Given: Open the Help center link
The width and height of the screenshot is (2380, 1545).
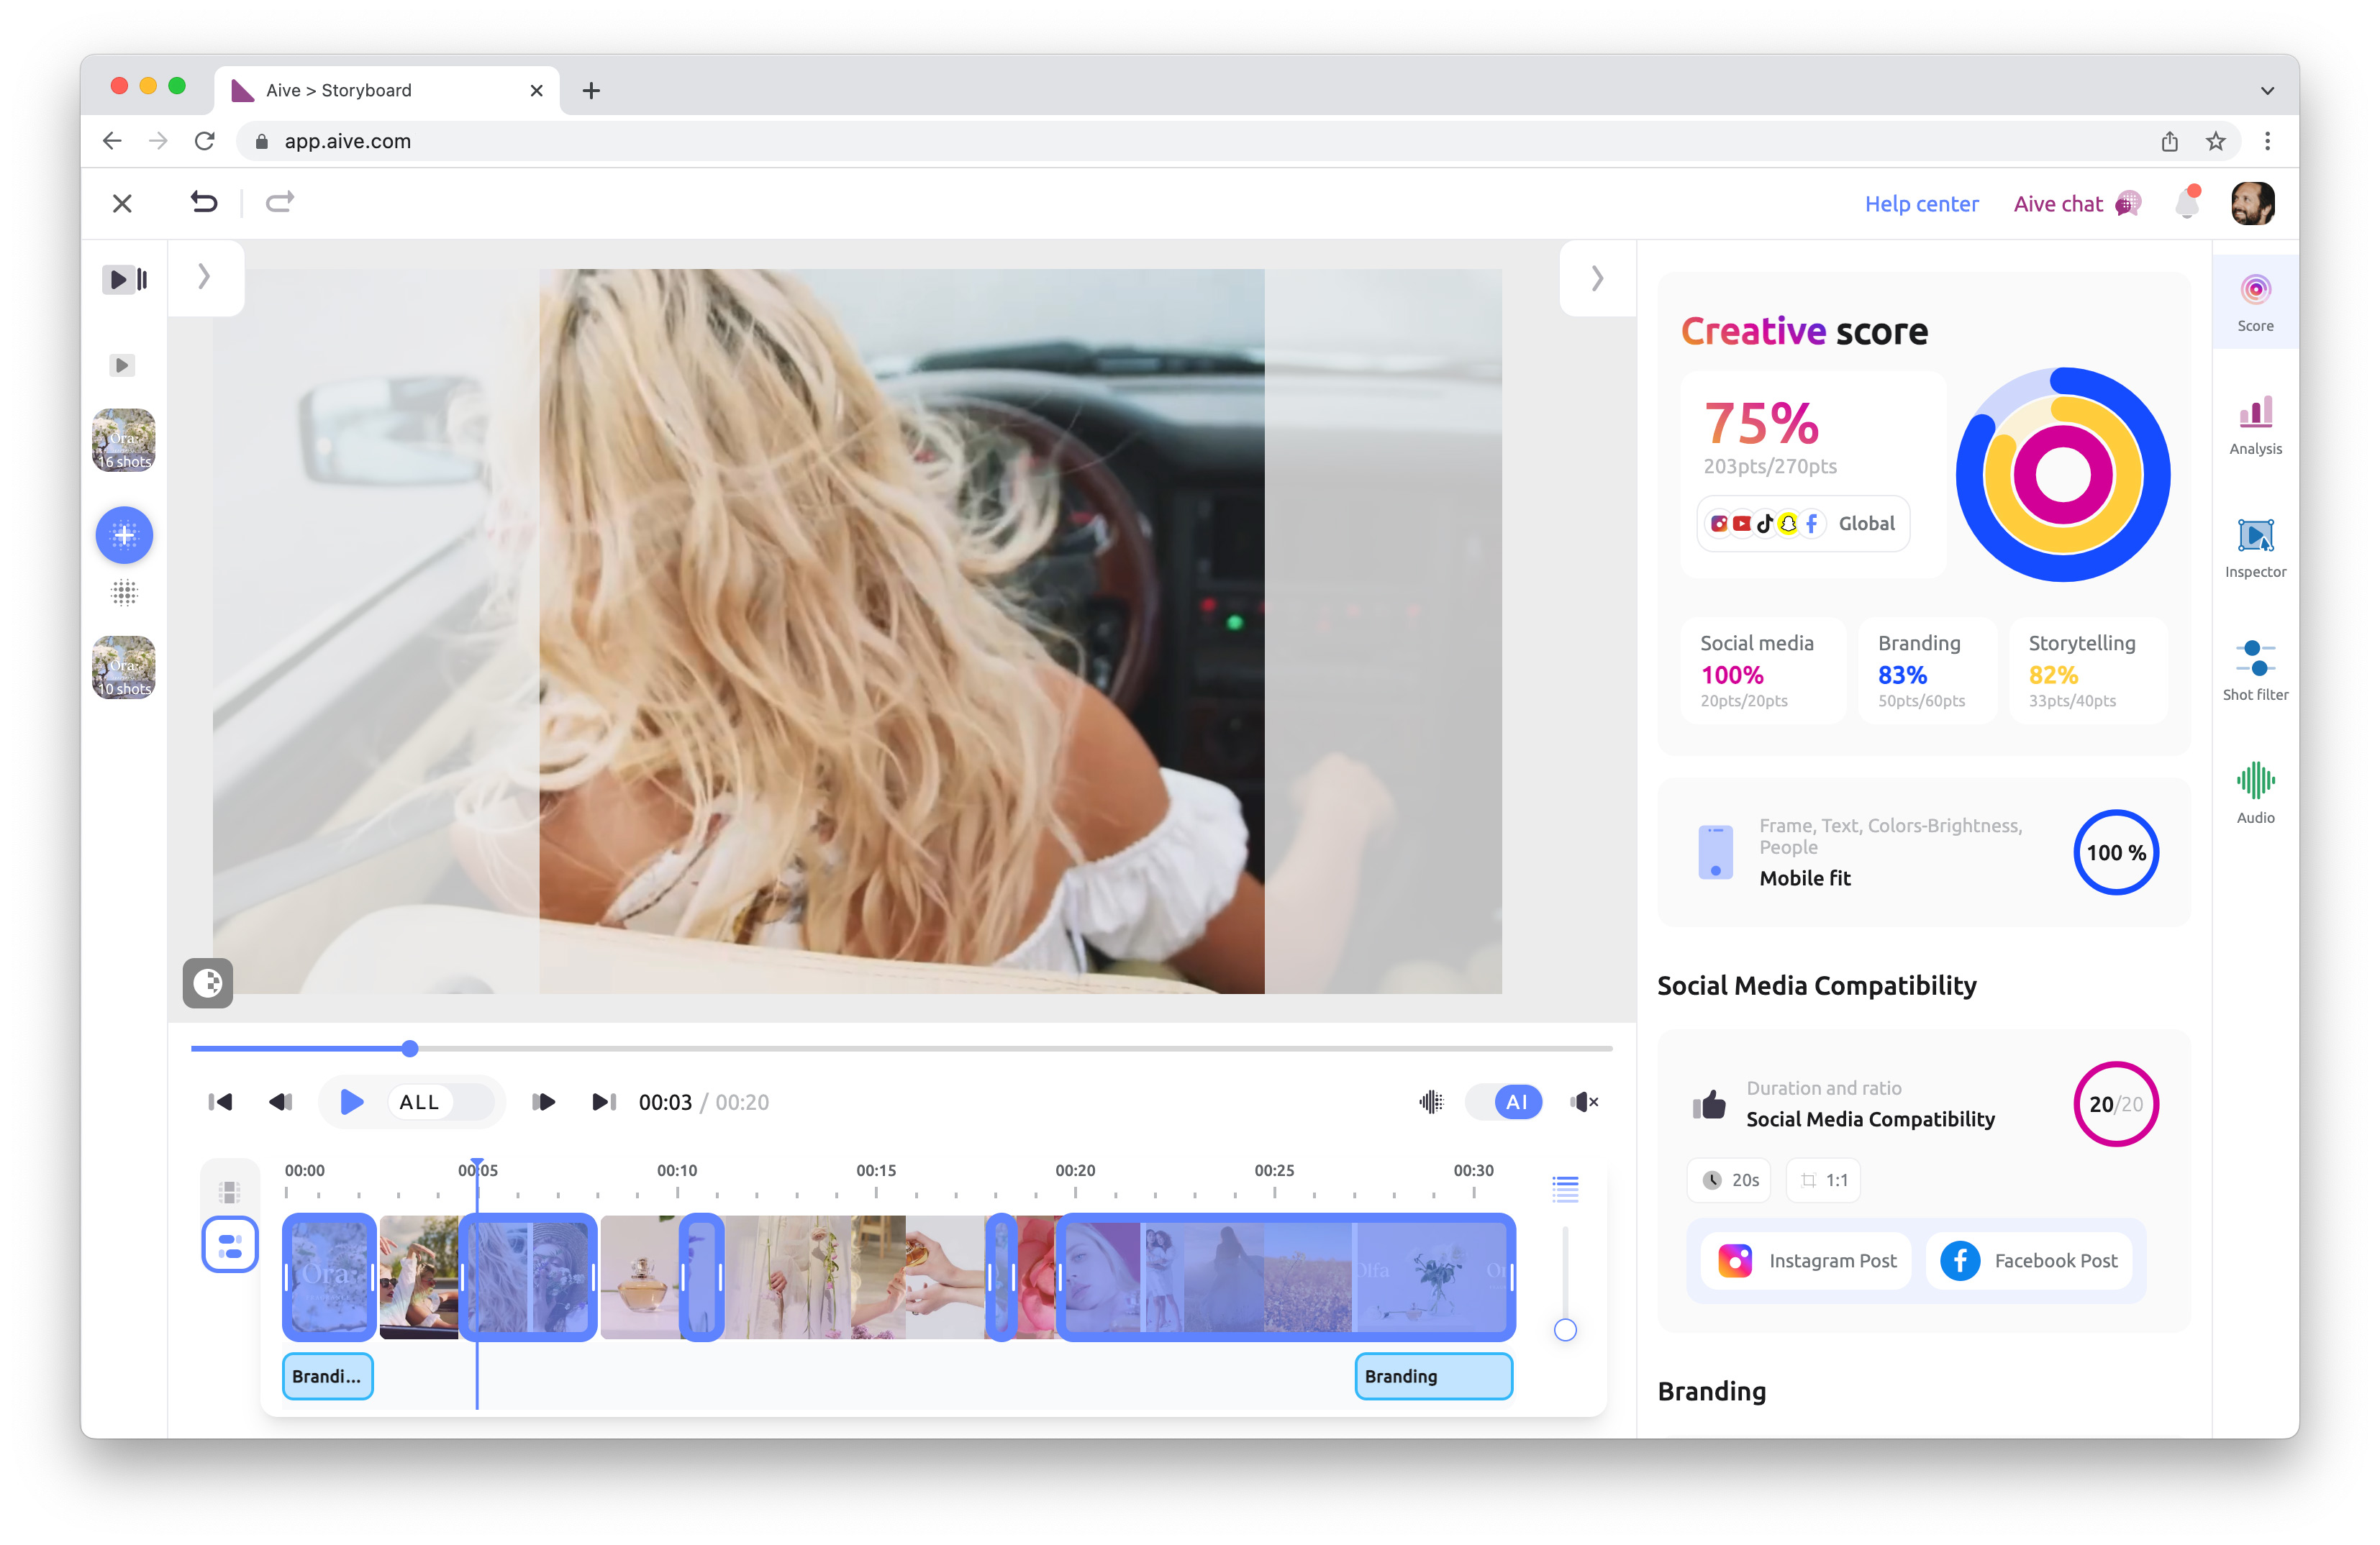Looking at the screenshot, I should 1921,204.
